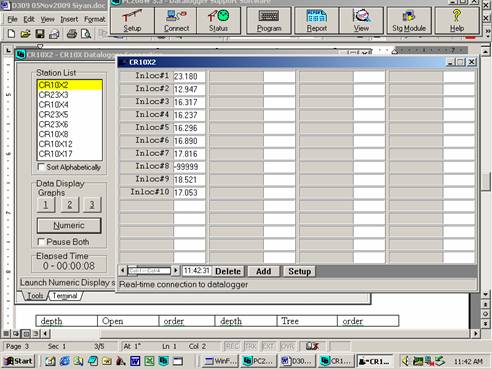The height and width of the screenshot is (369, 492).
Task: Click the View toolbar button
Action: 361,21
